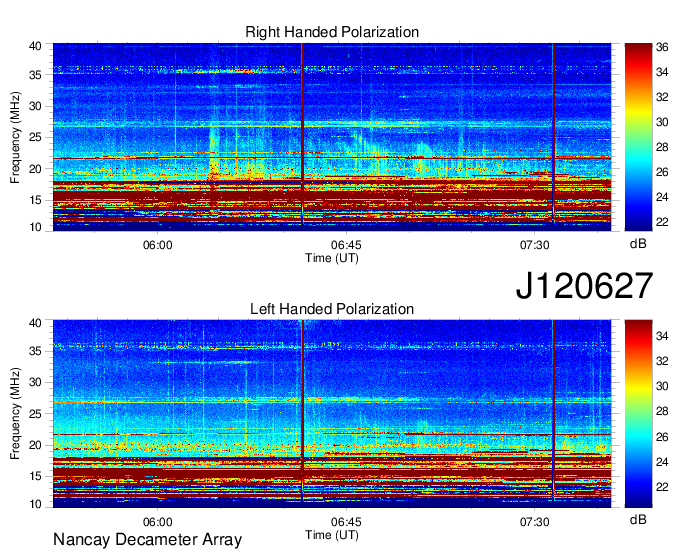Click the lower plot's Time (UT) axis label

point(332,535)
